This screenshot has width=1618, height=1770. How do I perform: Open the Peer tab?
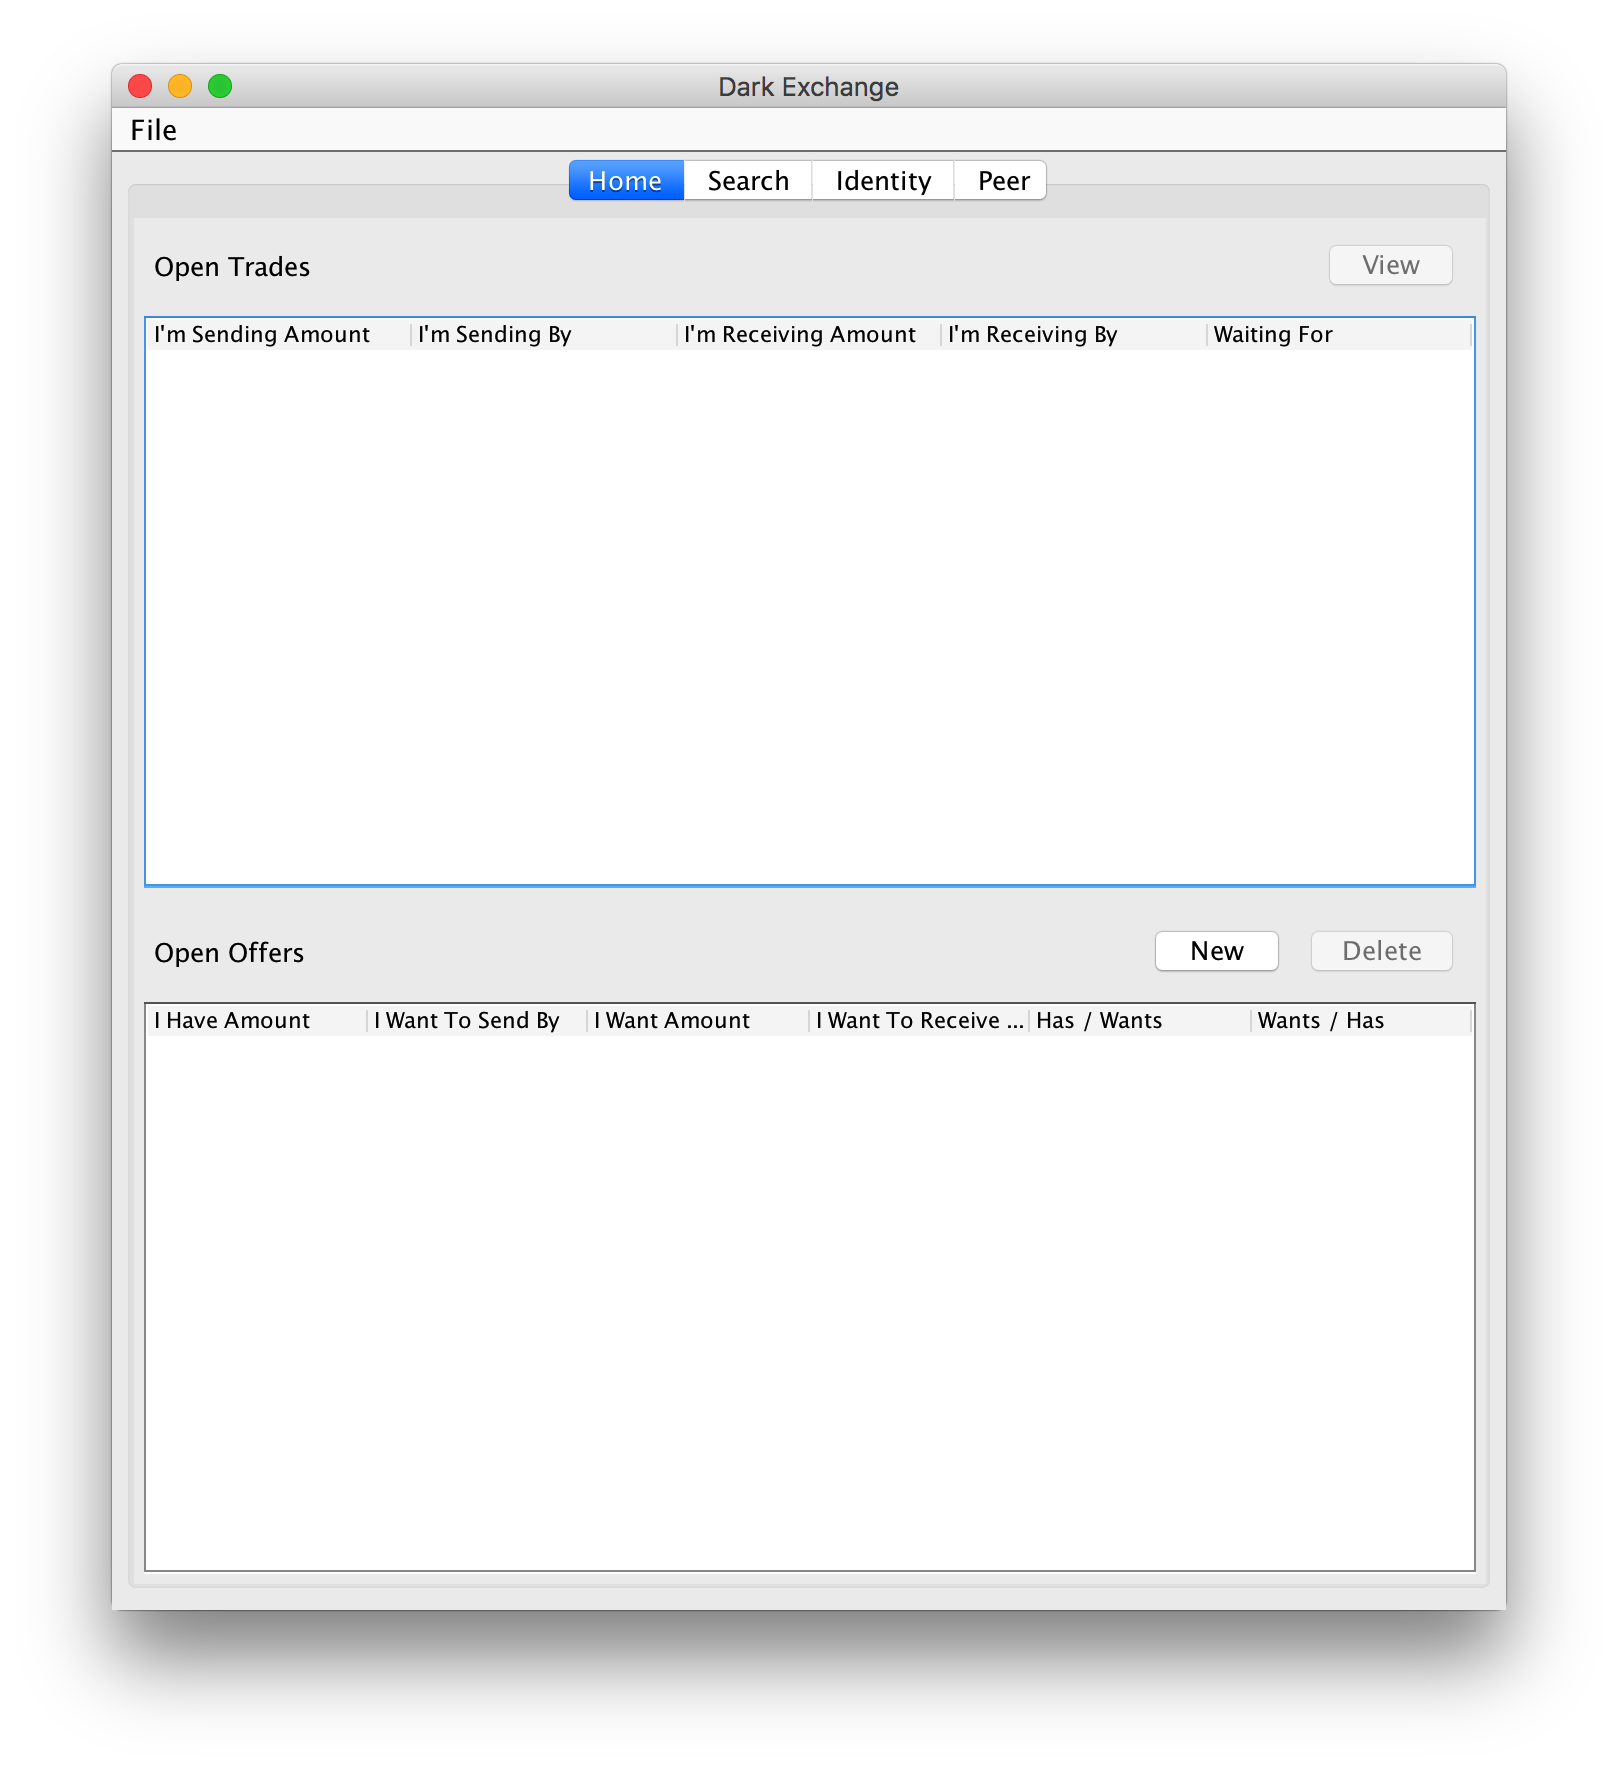[x=1002, y=181]
